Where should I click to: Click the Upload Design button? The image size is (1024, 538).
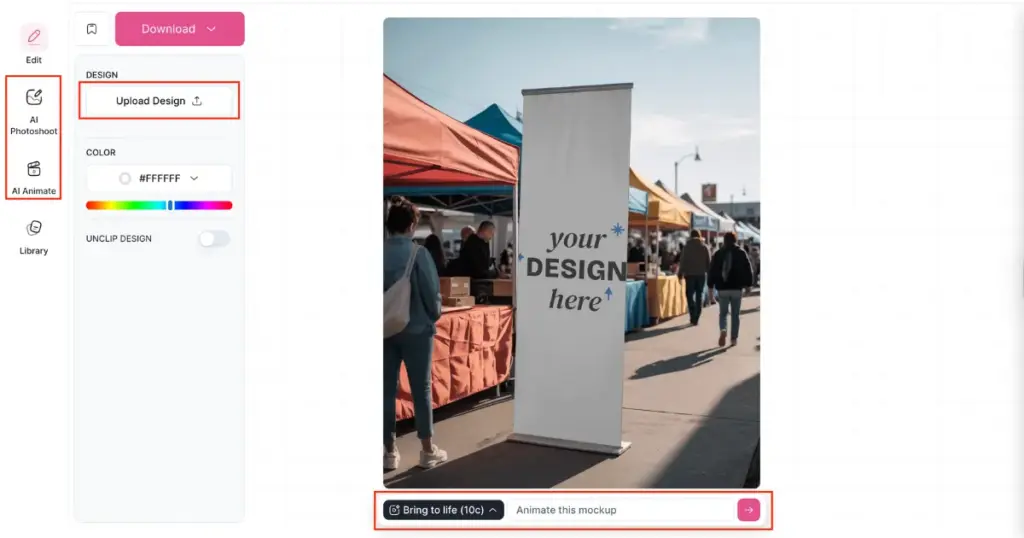point(159,101)
